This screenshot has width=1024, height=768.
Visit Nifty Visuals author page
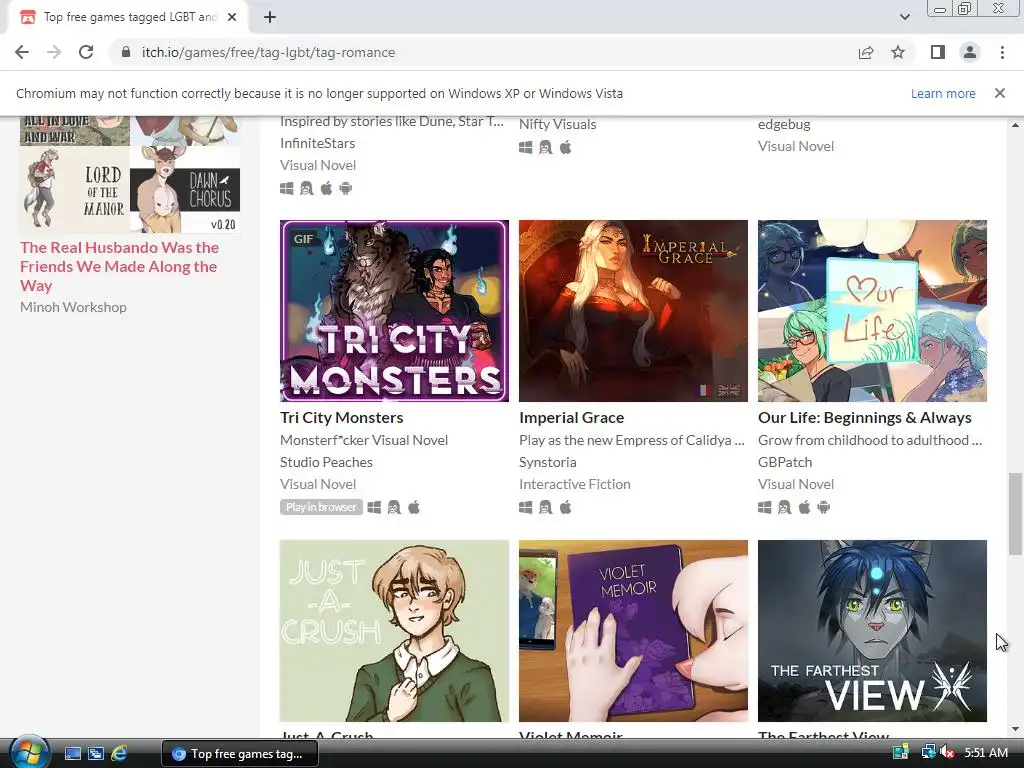click(558, 124)
